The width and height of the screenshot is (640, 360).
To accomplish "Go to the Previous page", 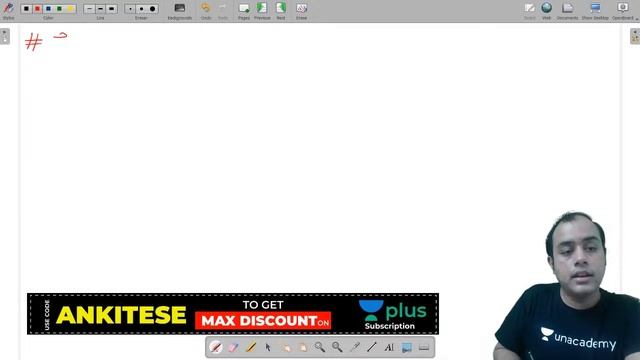I will [262, 11].
